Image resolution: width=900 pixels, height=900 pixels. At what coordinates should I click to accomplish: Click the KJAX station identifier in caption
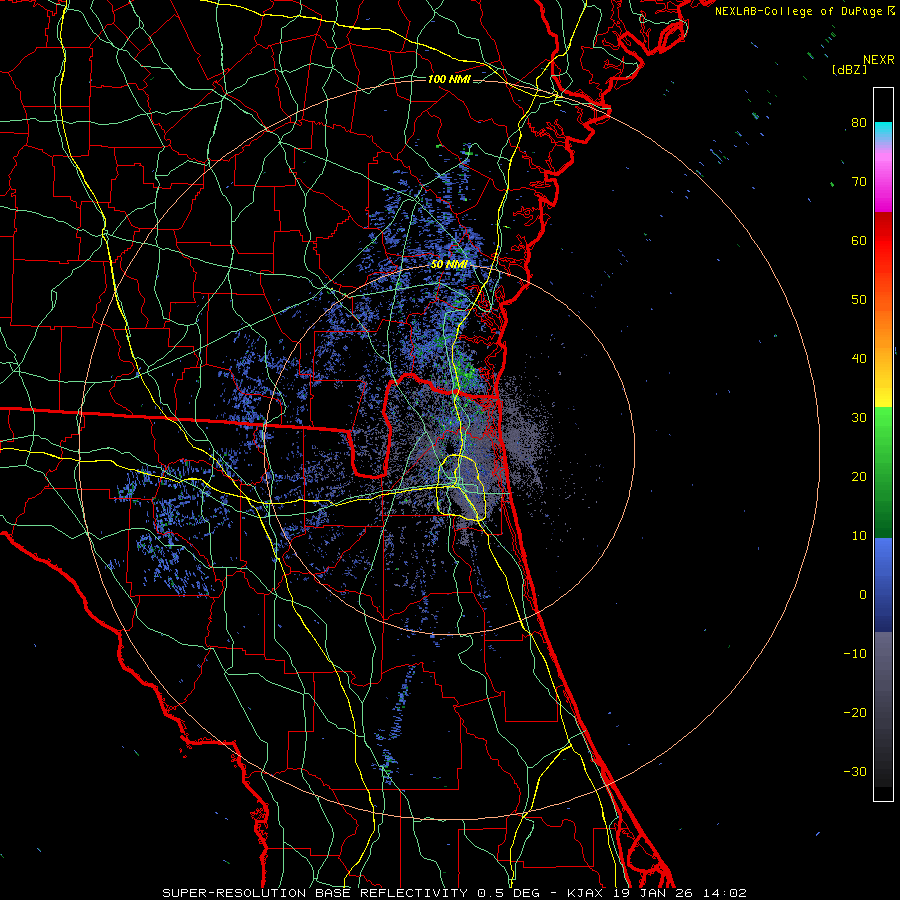[x=586, y=893]
